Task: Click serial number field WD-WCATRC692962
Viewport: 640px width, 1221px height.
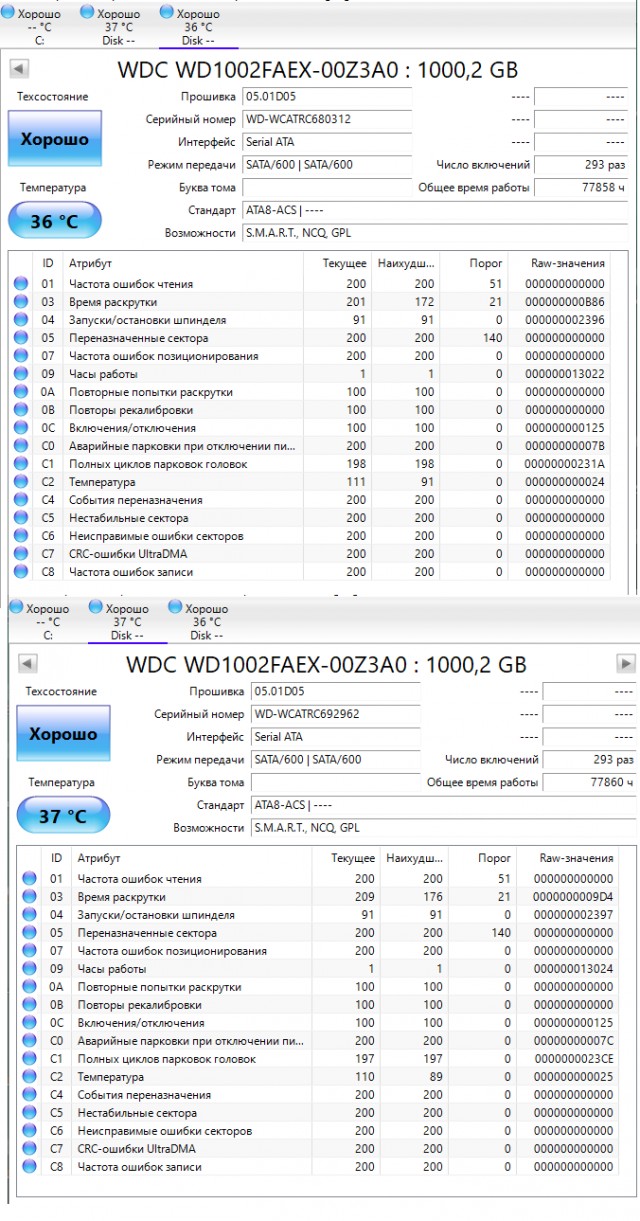Action: pos(335,714)
